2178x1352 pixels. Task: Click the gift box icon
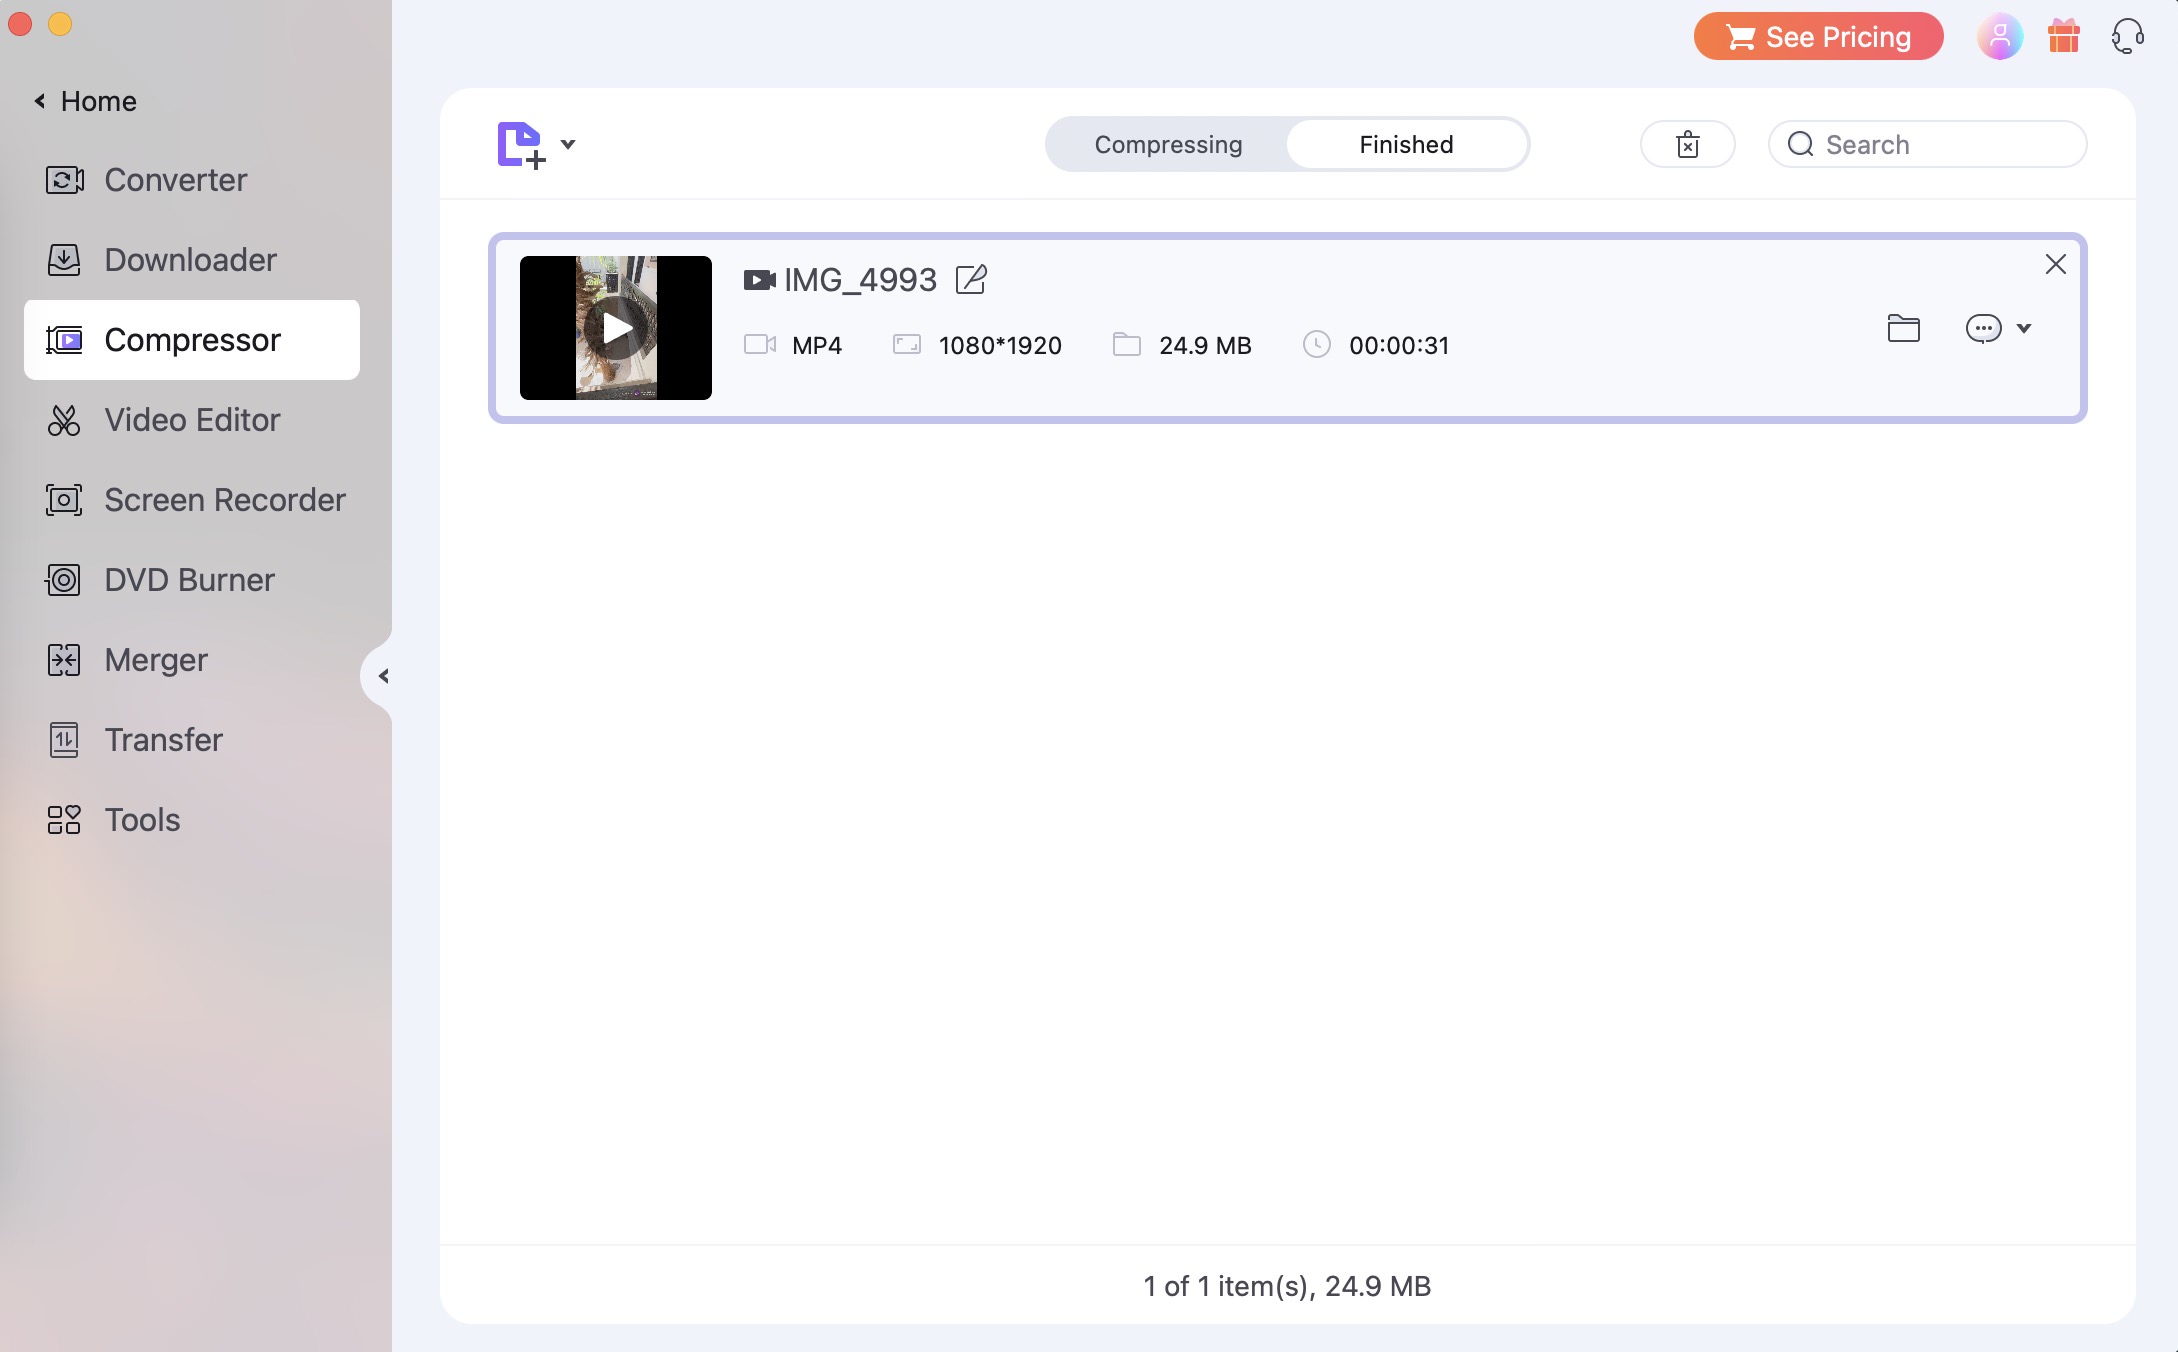2064,36
